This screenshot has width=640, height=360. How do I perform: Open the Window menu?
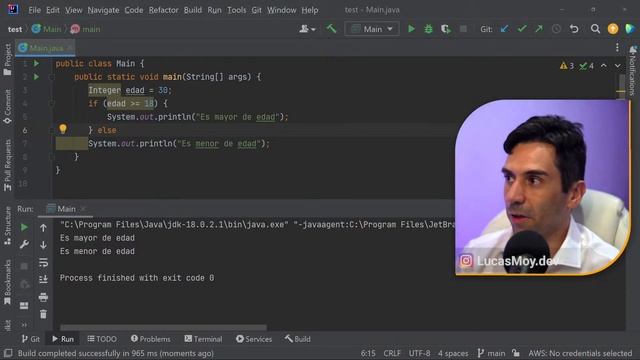click(282, 10)
